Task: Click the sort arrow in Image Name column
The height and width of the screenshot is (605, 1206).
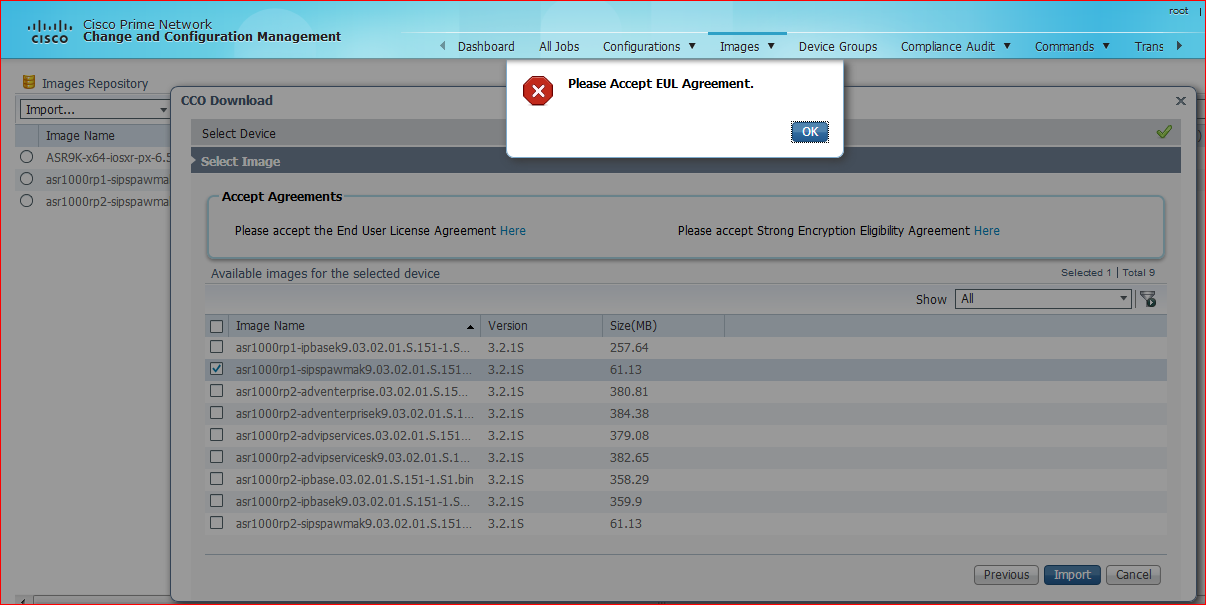Action: point(470,327)
